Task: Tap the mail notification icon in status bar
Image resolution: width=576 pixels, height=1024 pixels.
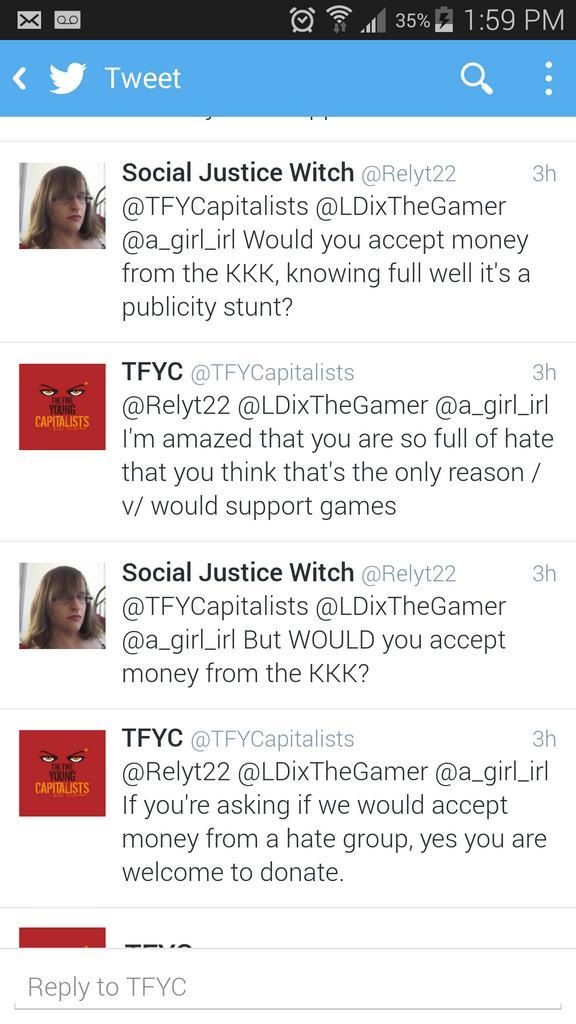Action: click(27, 20)
